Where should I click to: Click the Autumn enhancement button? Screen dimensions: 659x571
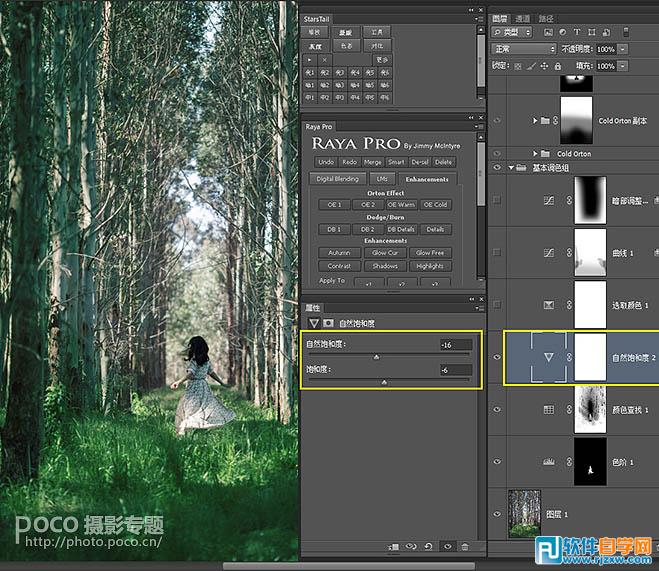pos(339,253)
